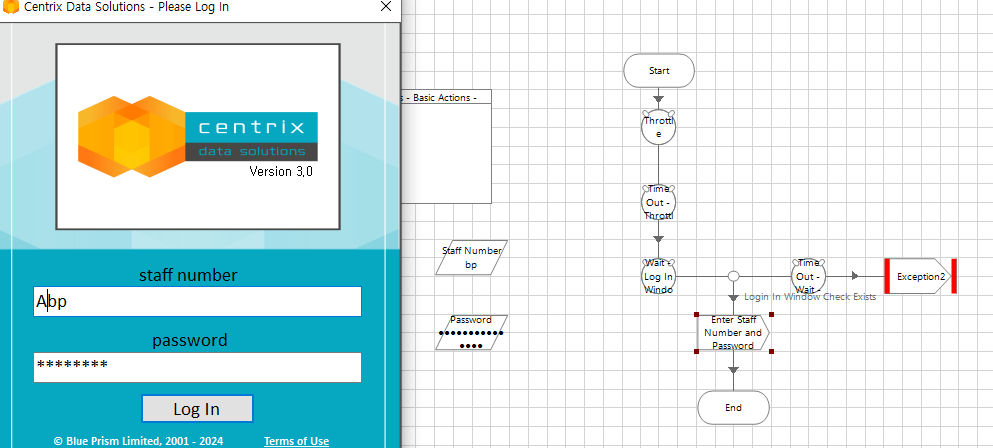Close the Centrix login window
993x448 pixels.
pos(385,7)
